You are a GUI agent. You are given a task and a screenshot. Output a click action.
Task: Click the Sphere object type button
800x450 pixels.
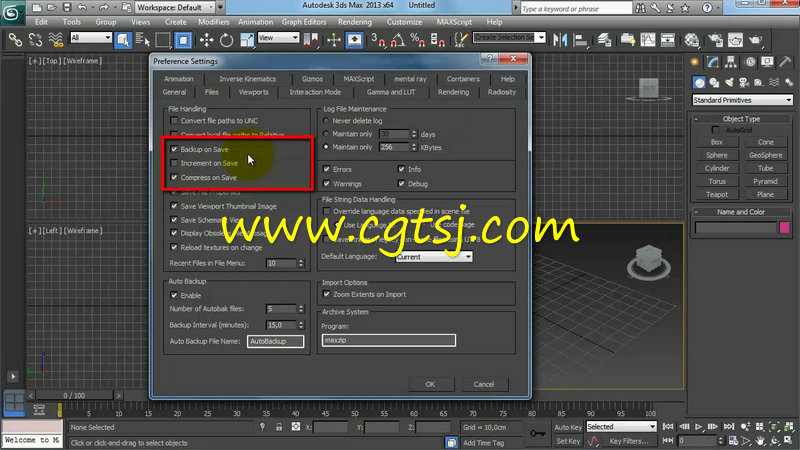pos(717,155)
